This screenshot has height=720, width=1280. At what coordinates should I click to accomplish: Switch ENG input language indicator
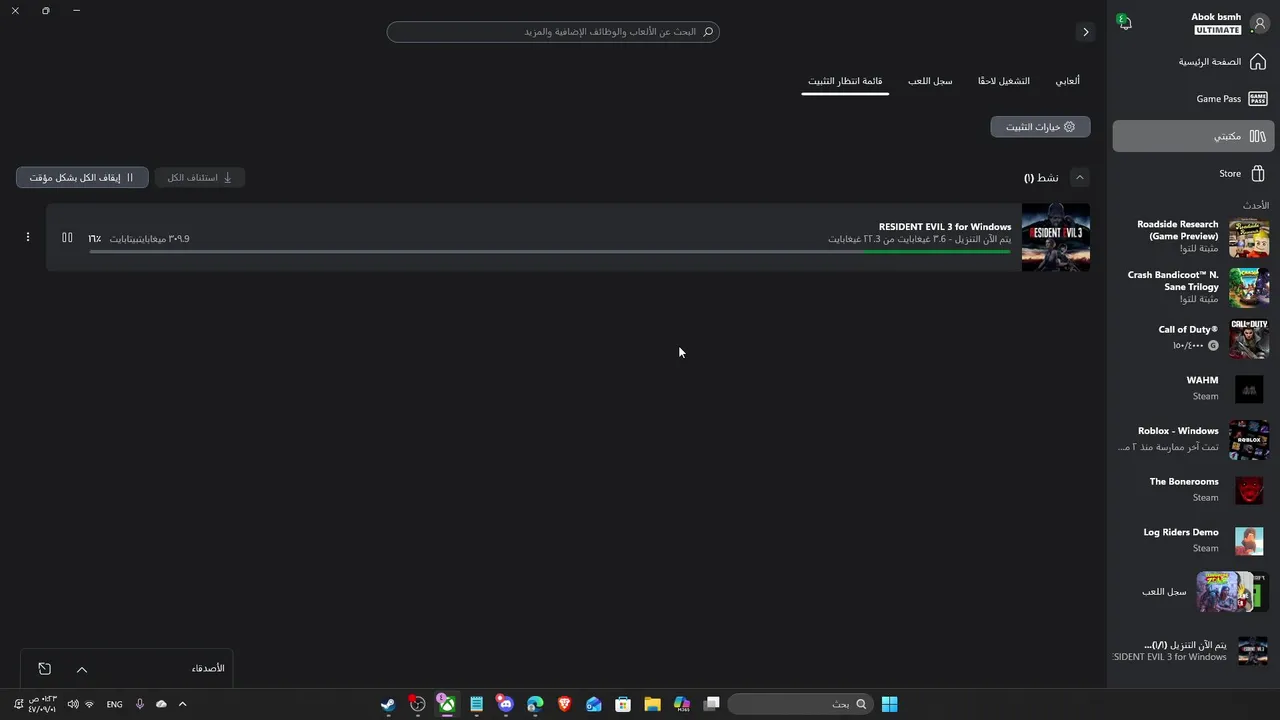114,704
